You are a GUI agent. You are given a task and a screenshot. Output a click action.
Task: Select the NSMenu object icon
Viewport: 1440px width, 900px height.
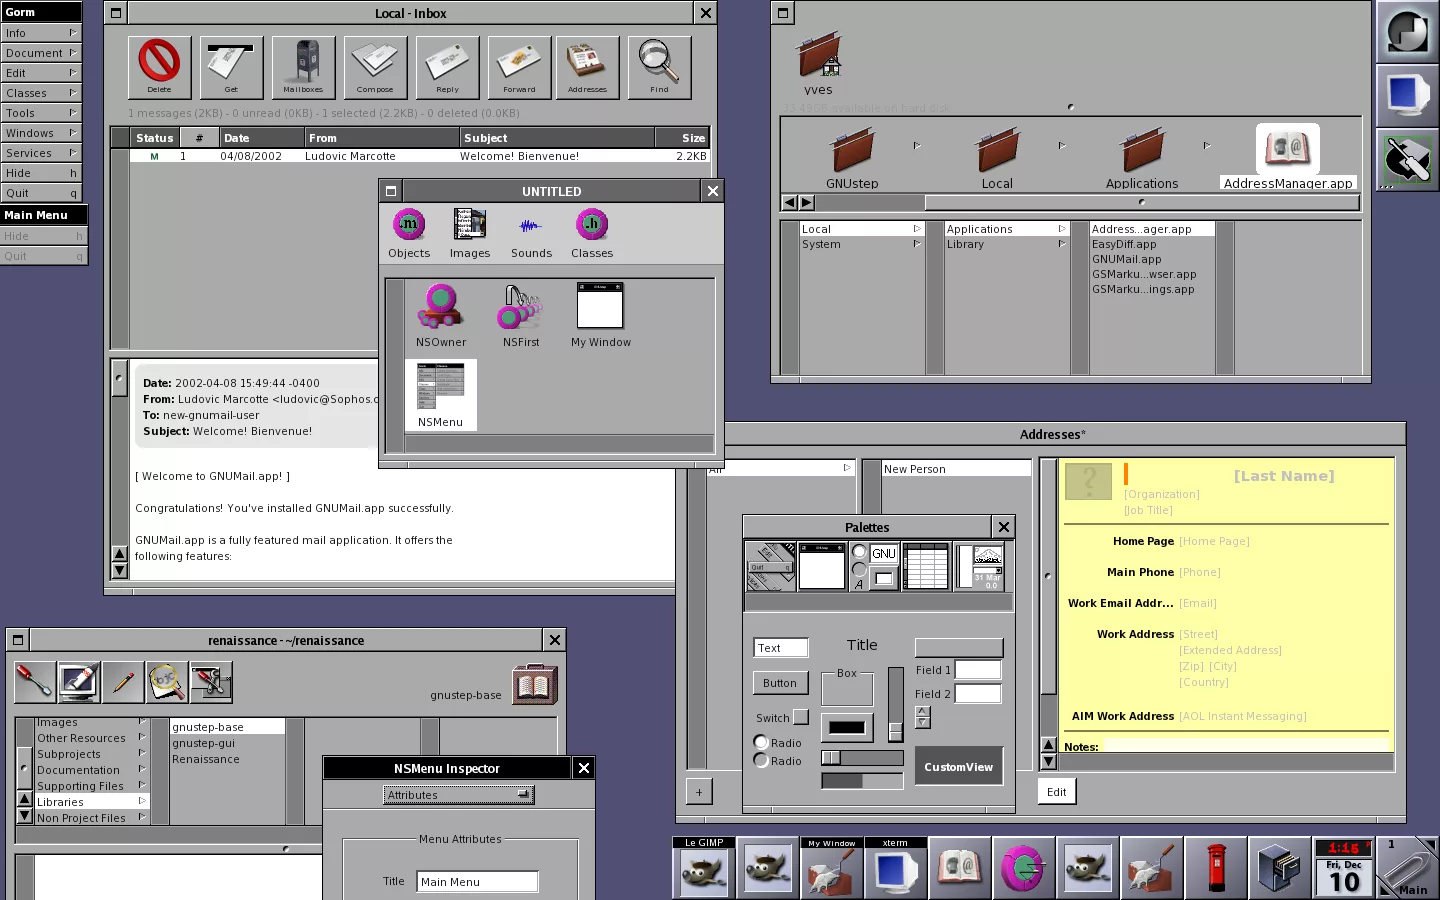(x=441, y=388)
